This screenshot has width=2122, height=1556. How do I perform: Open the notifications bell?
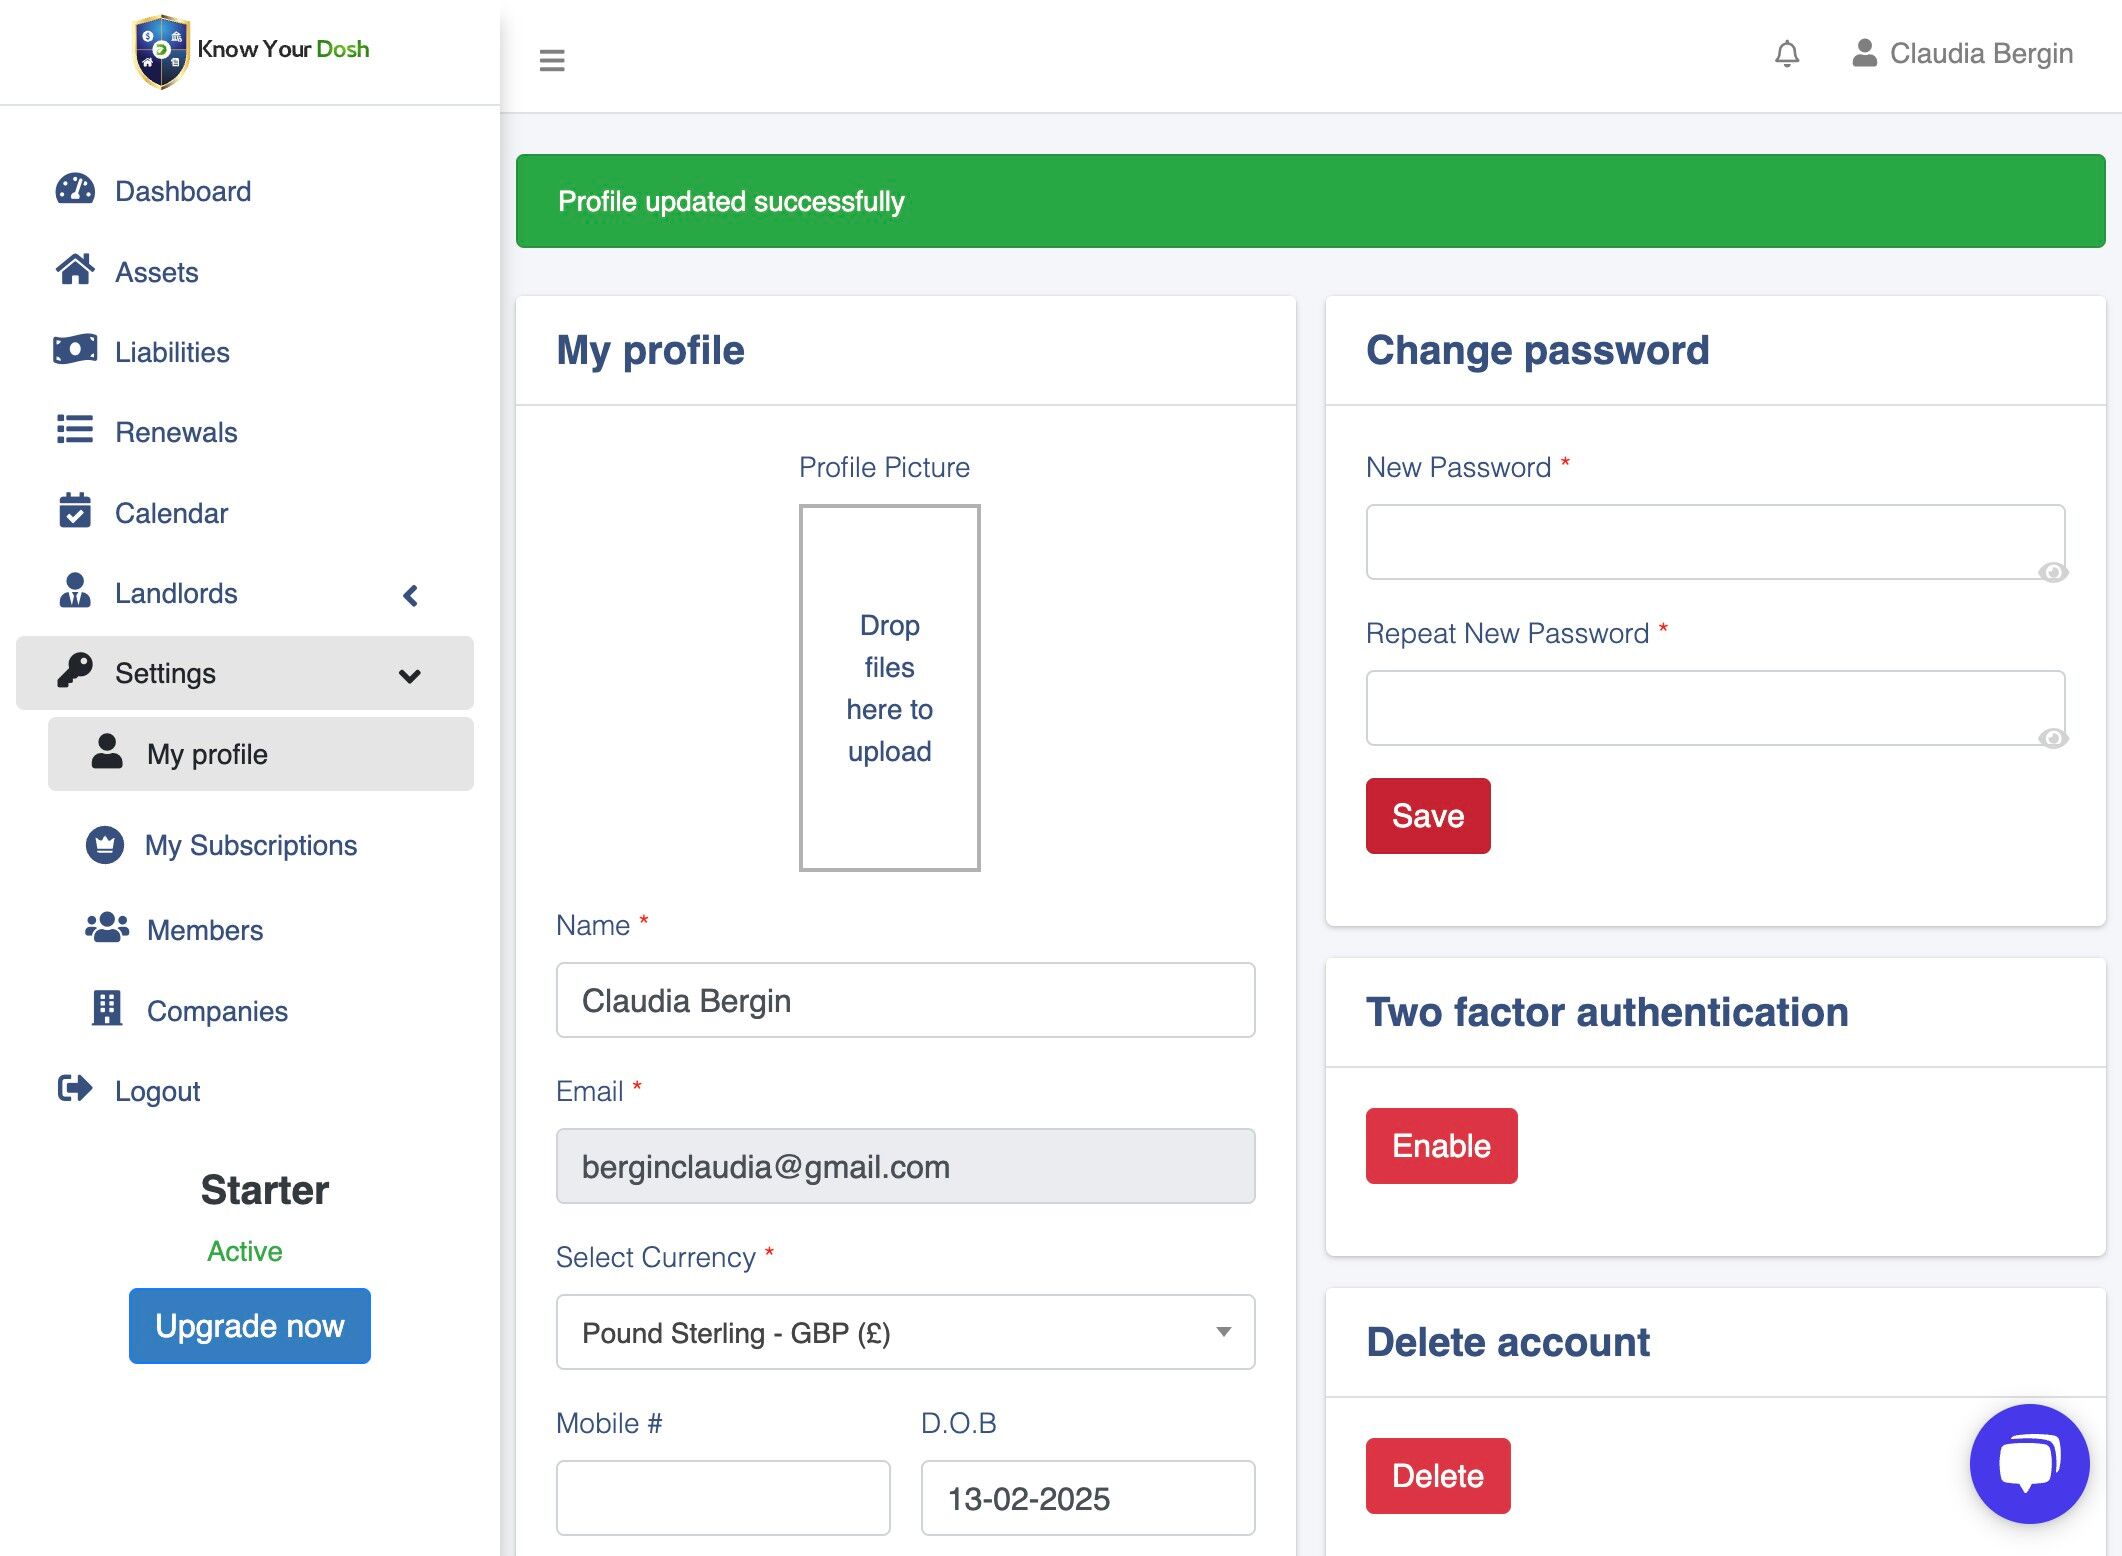coord(1787,53)
